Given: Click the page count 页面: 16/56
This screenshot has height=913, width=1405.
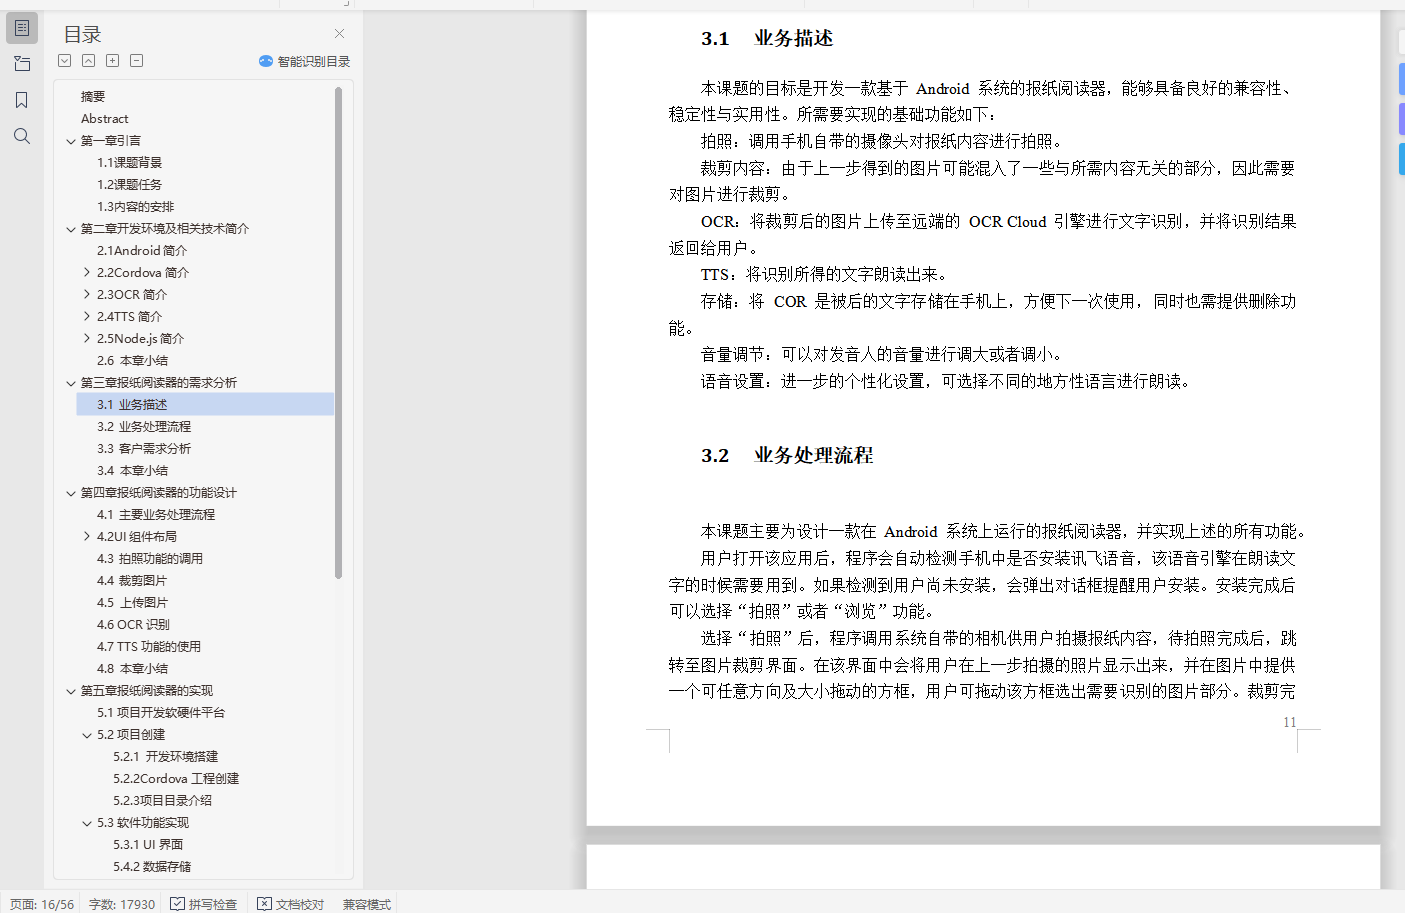Looking at the screenshot, I should (x=42, y=904).
